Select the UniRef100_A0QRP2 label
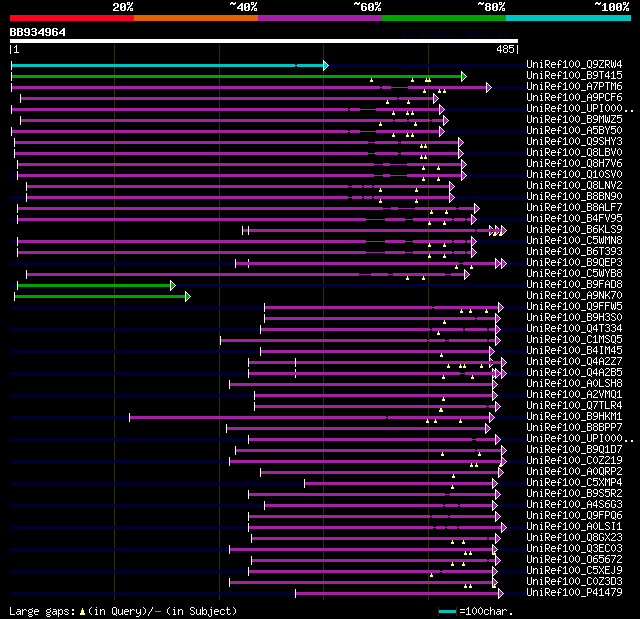This screenshot has width=640, height=619. tap(574, 472)
